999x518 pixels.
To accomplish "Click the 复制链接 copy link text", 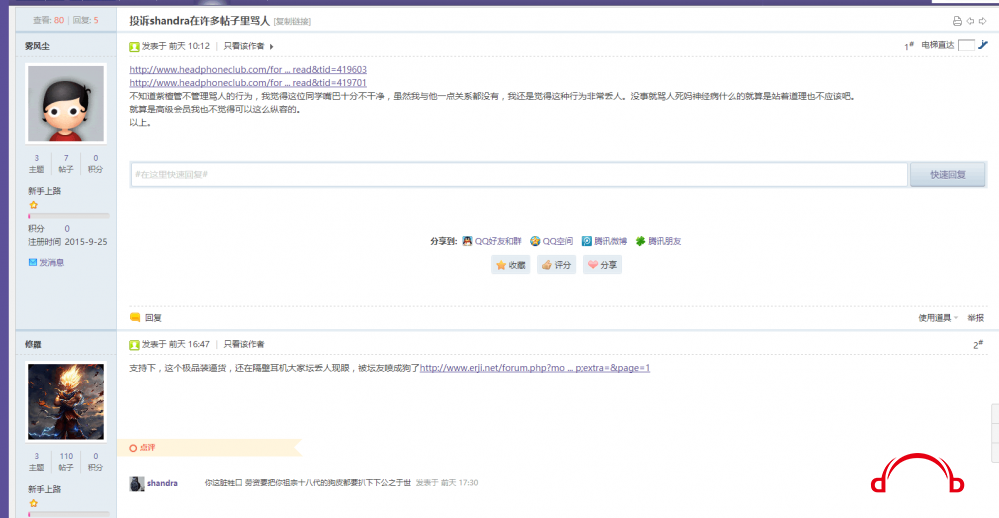I will 292,22.
